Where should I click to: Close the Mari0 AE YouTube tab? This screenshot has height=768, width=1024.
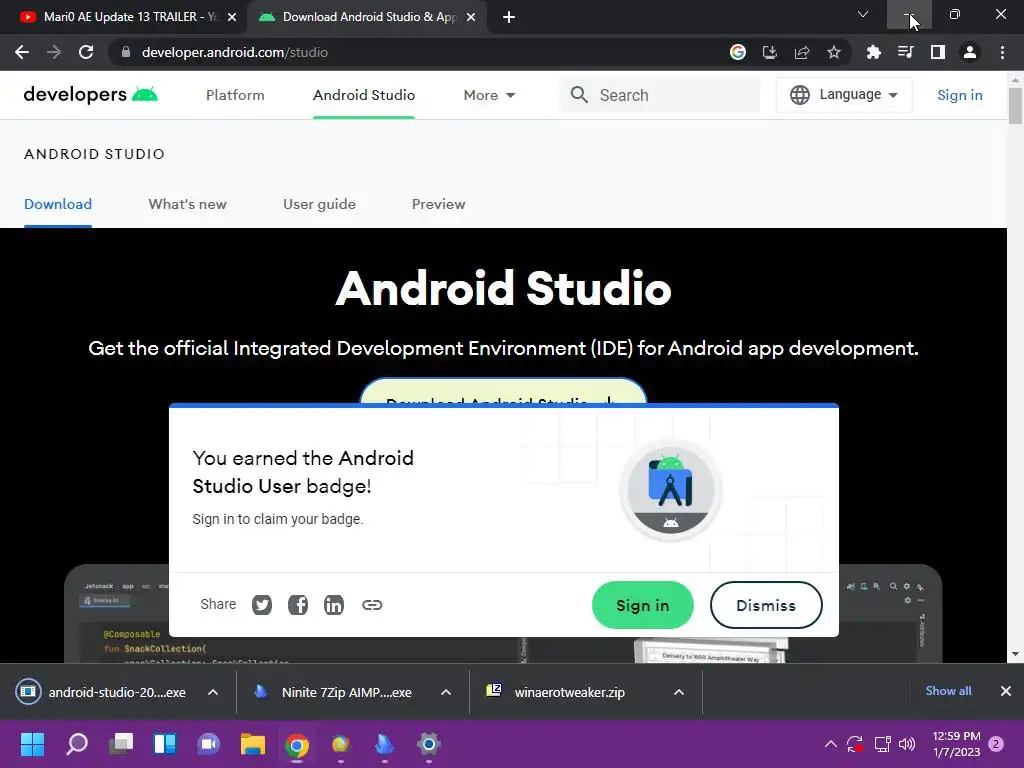(232, 17)
